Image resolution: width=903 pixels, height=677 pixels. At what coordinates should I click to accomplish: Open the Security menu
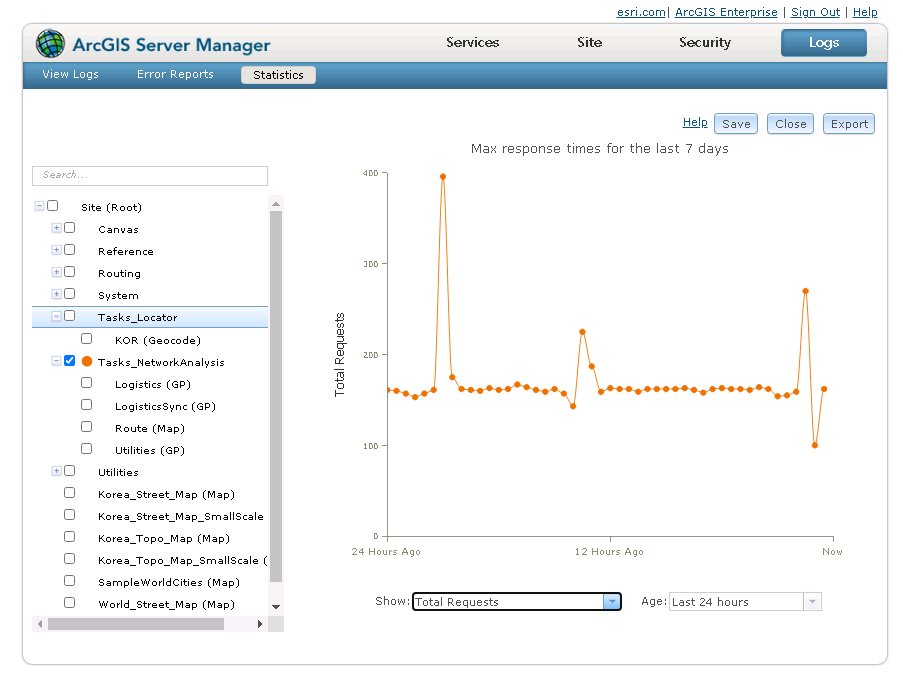[x=704, y=43]
